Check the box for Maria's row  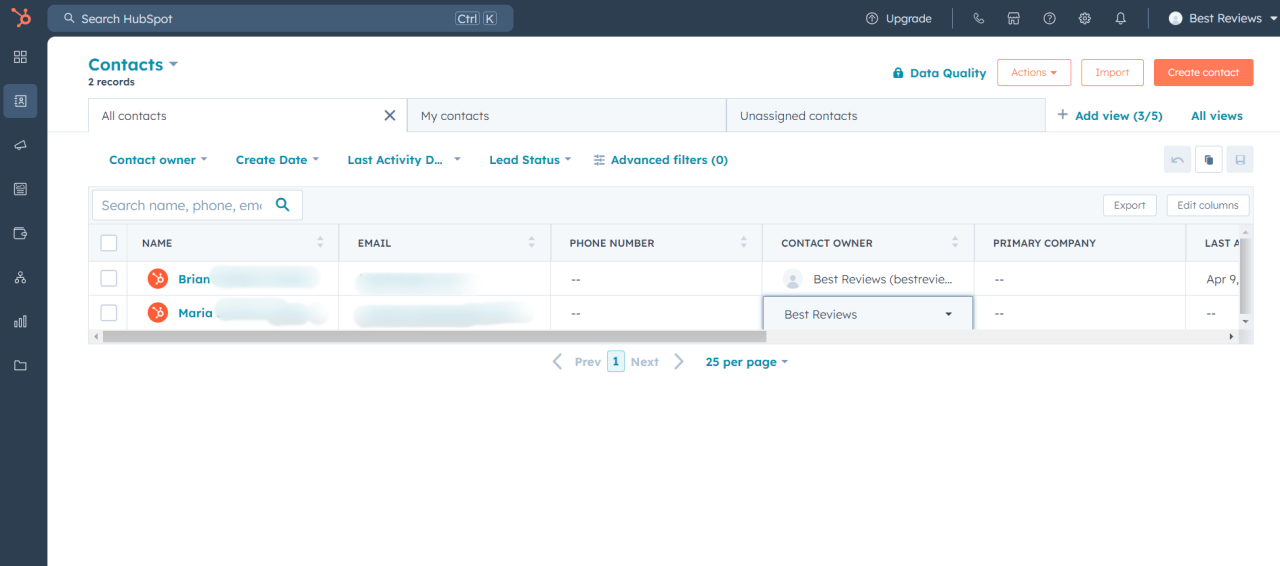click(109, 313)
